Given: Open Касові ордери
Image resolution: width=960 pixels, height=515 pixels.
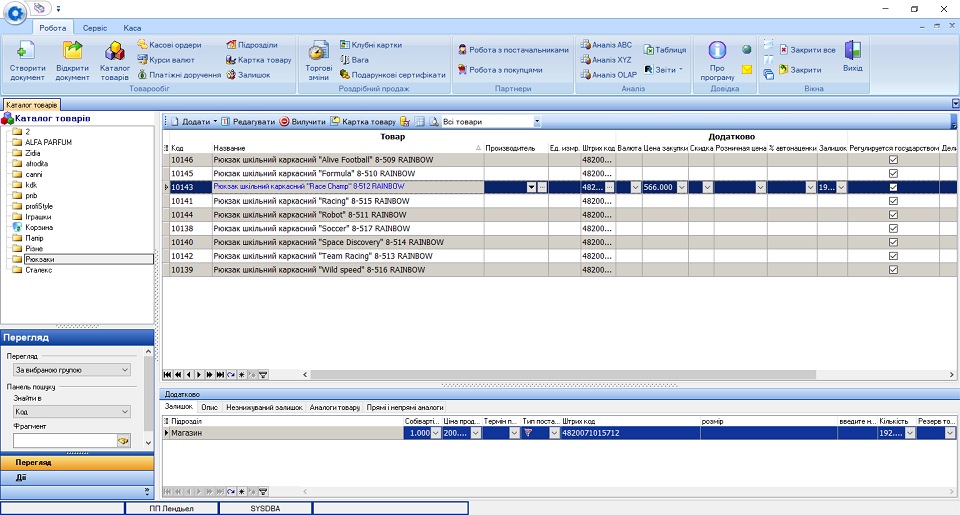Looking at the screenshot, I should point(170,45).
